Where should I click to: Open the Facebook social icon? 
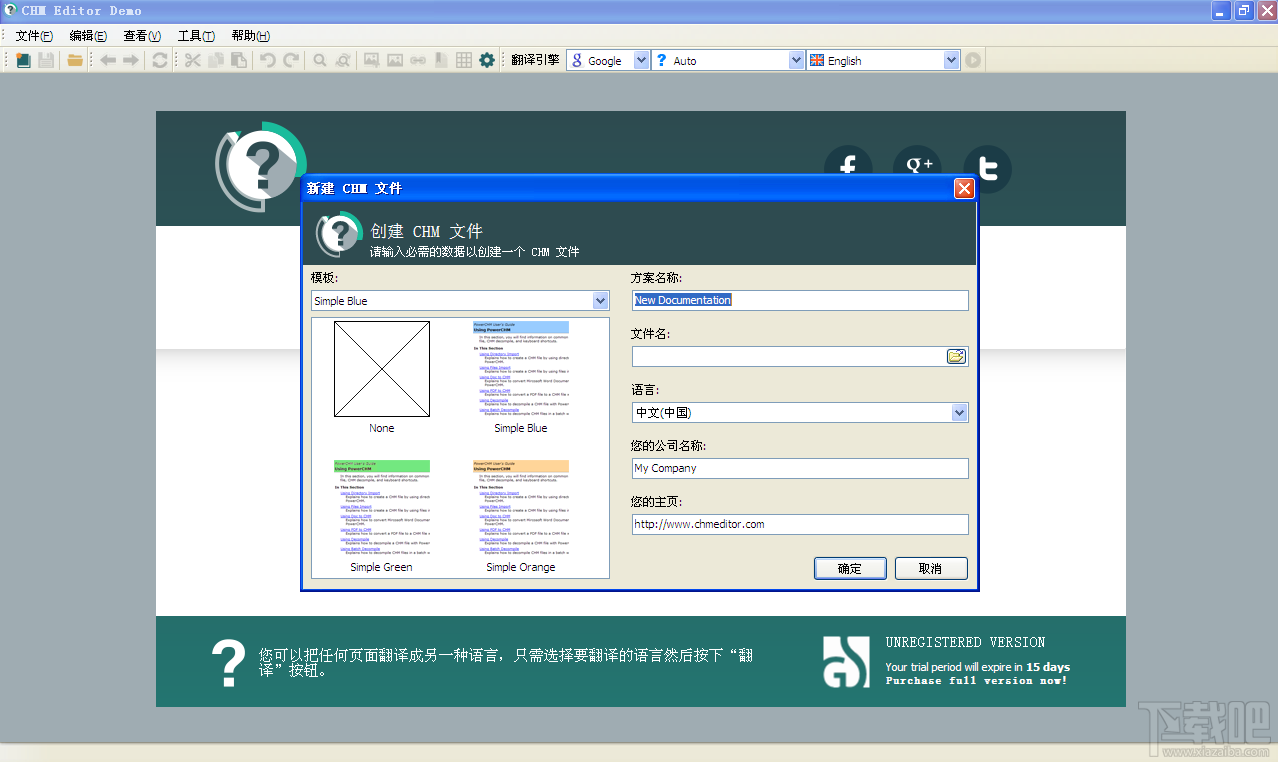pyautogui.click(x=848, y=169)
